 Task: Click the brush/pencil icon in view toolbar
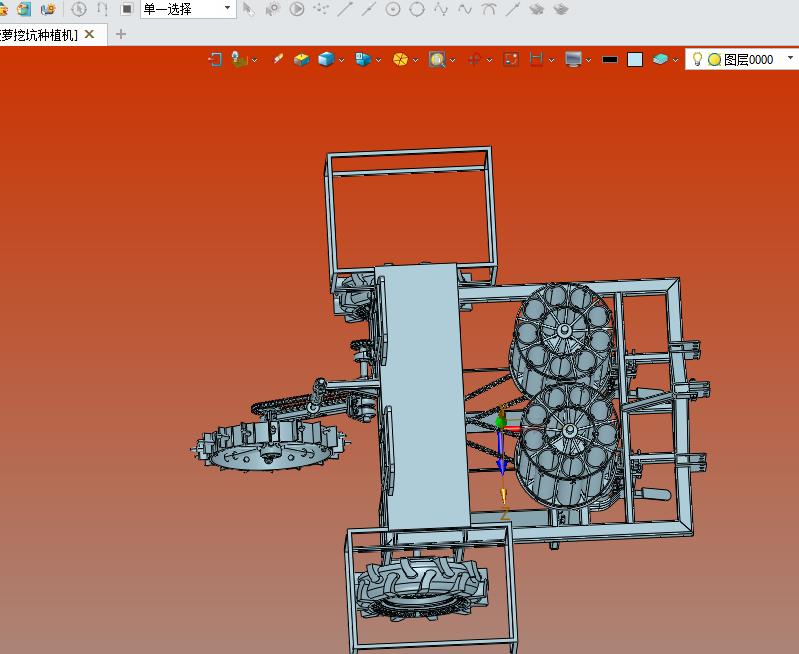[x=278, y=59]
